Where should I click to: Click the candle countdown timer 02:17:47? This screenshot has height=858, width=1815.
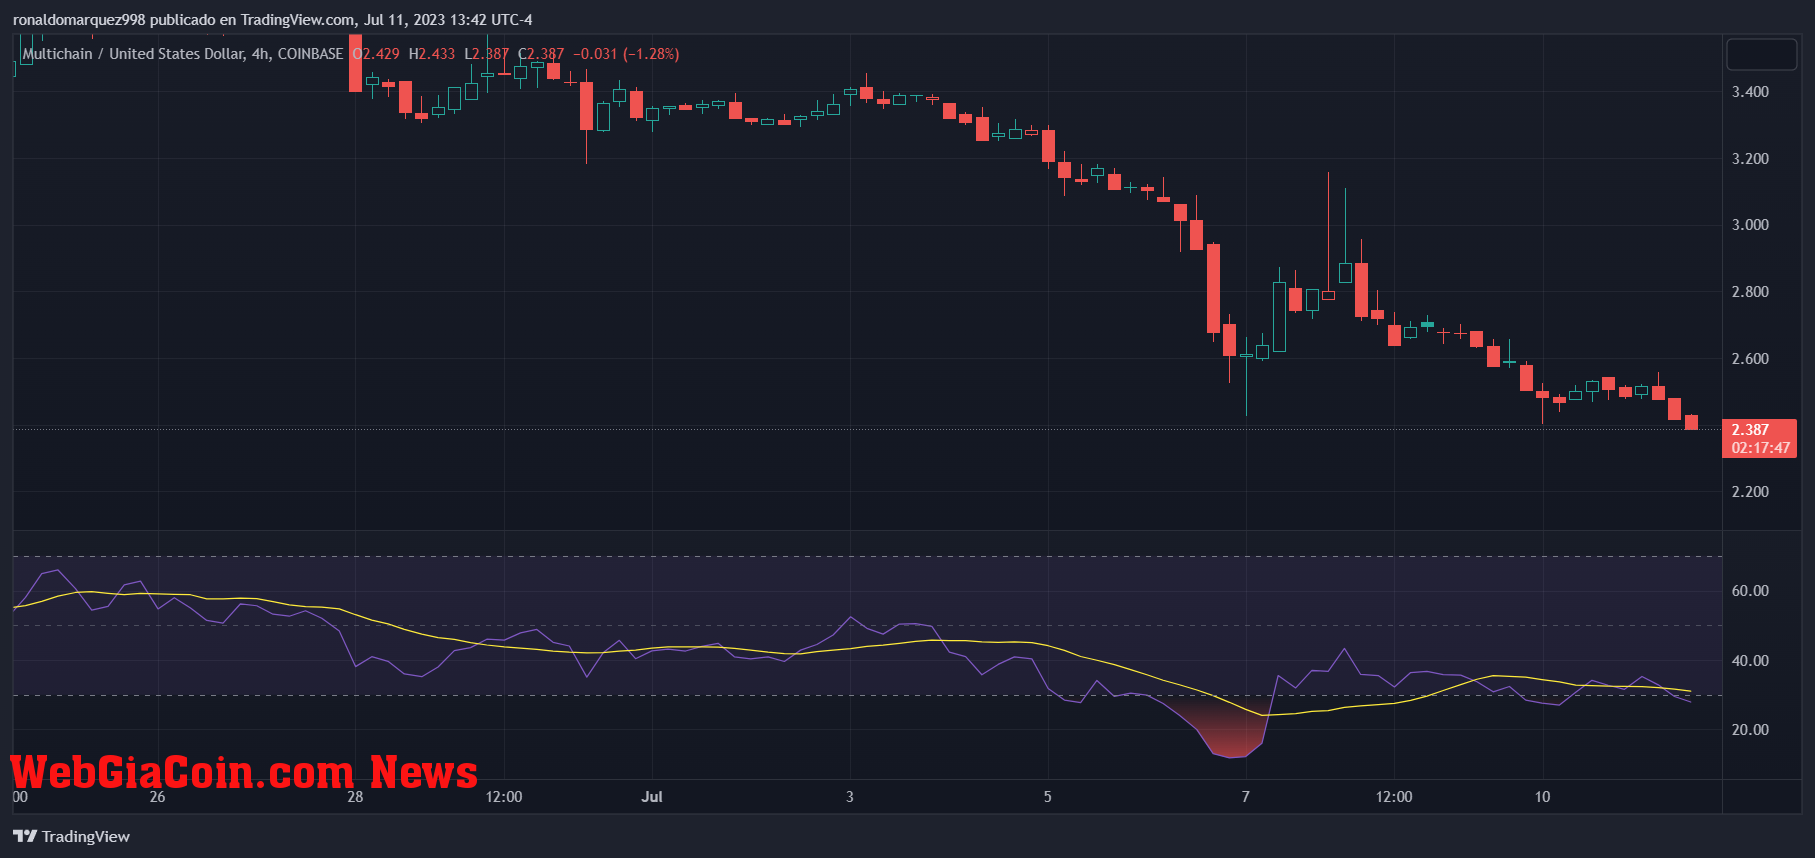pyautogui.click(x=1761, y=448)
